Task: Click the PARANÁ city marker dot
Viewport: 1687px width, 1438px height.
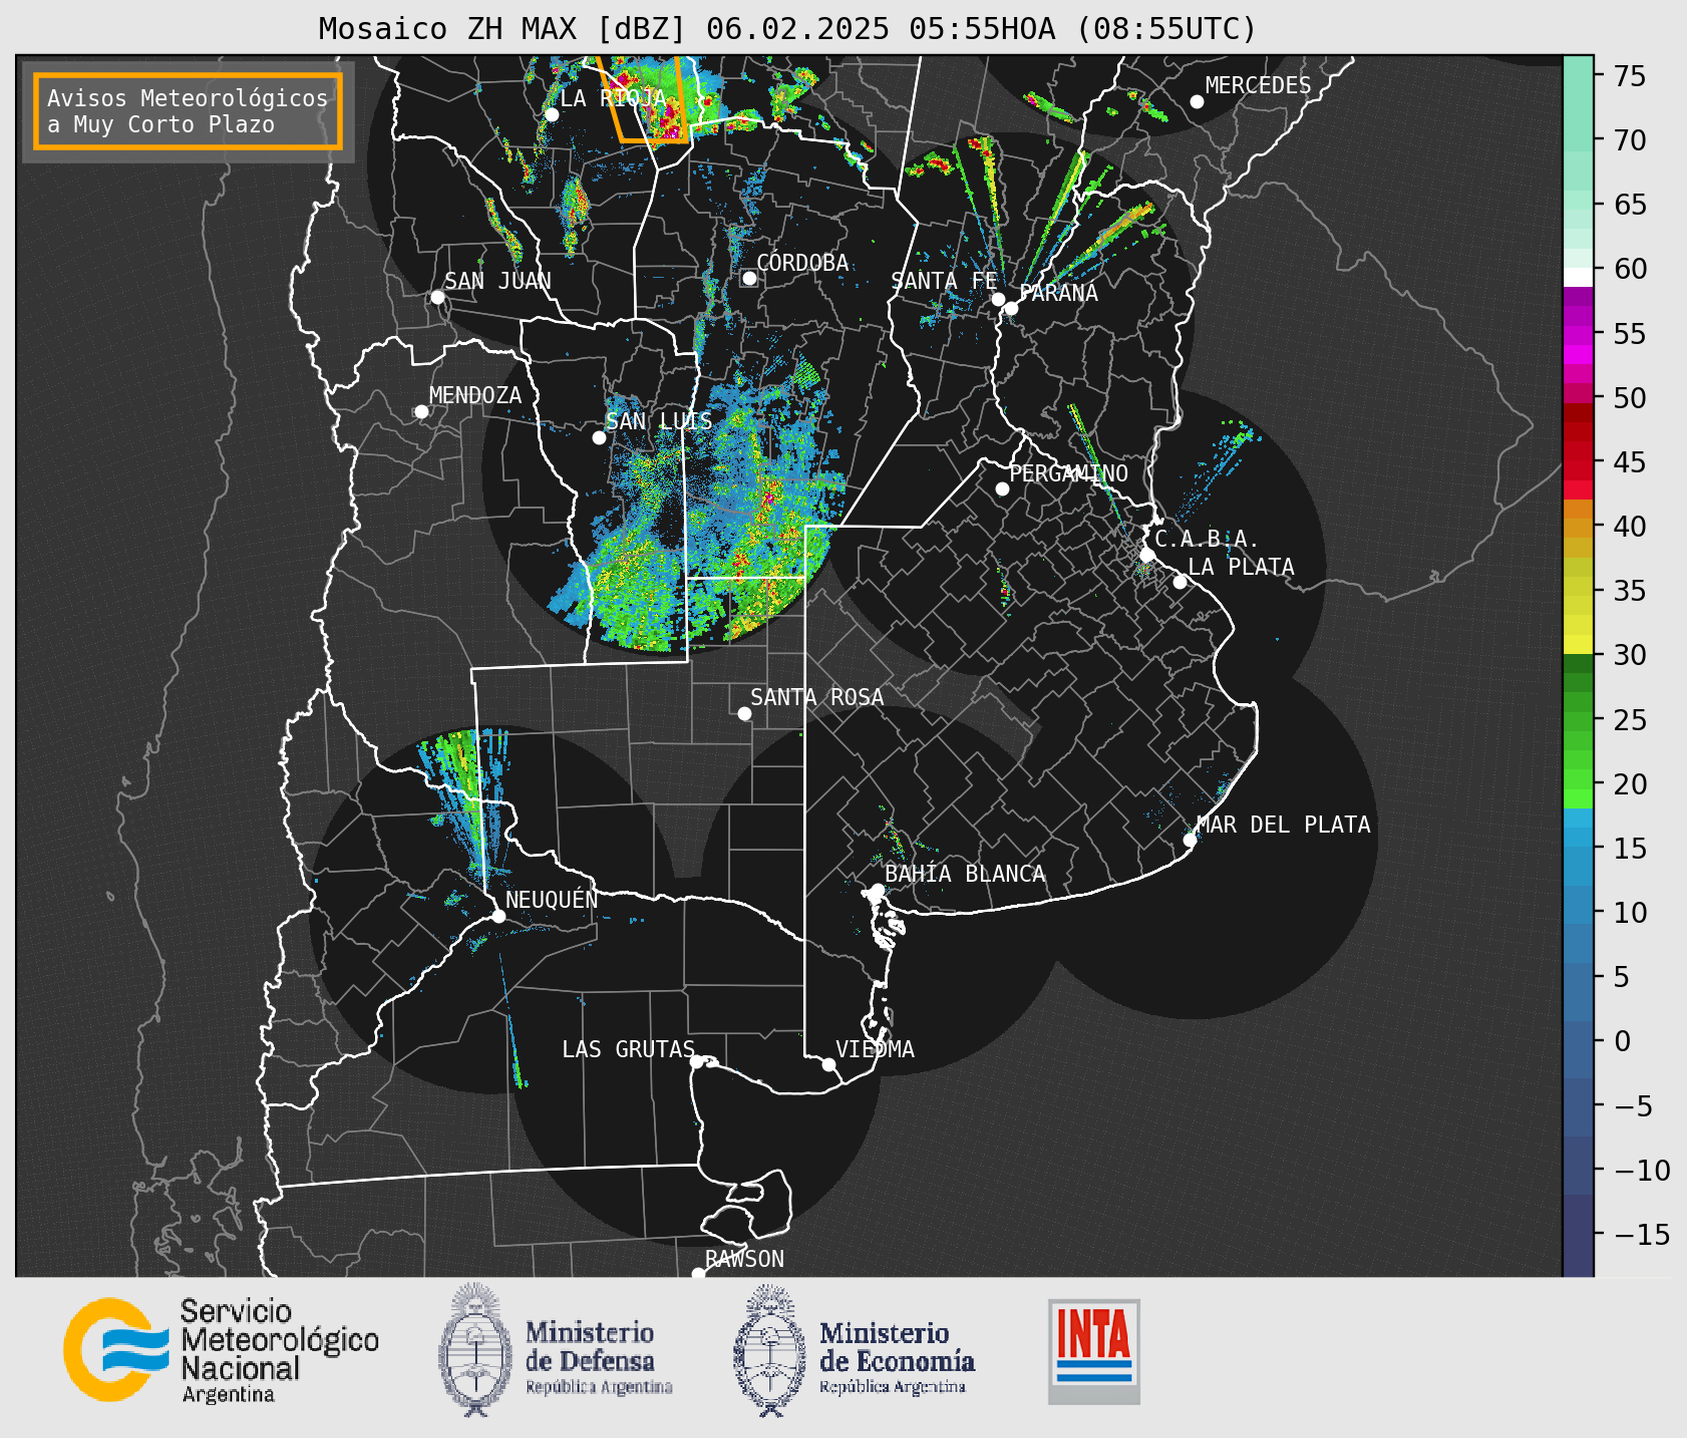Action: [x=1011, y=308]
